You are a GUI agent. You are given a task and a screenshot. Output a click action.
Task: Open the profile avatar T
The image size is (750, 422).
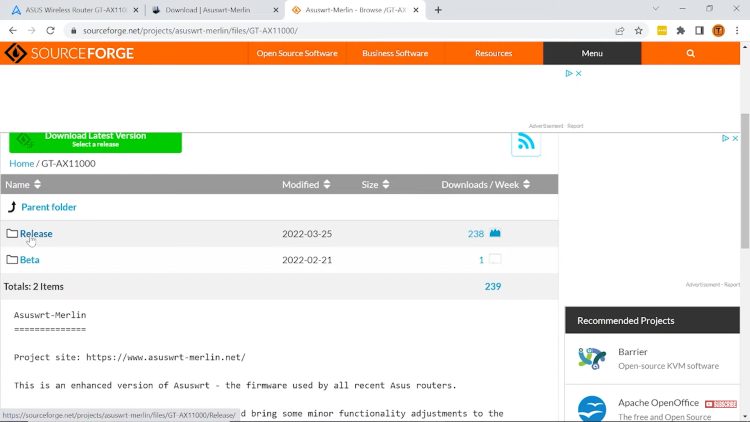[718, 31]
